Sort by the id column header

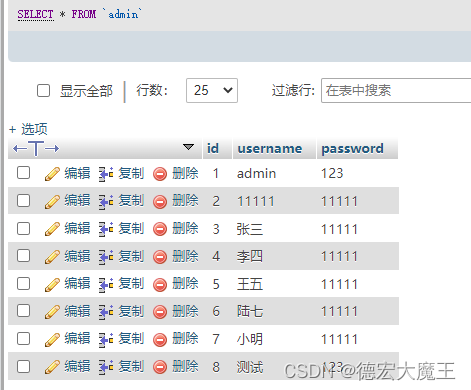[213, 148]
